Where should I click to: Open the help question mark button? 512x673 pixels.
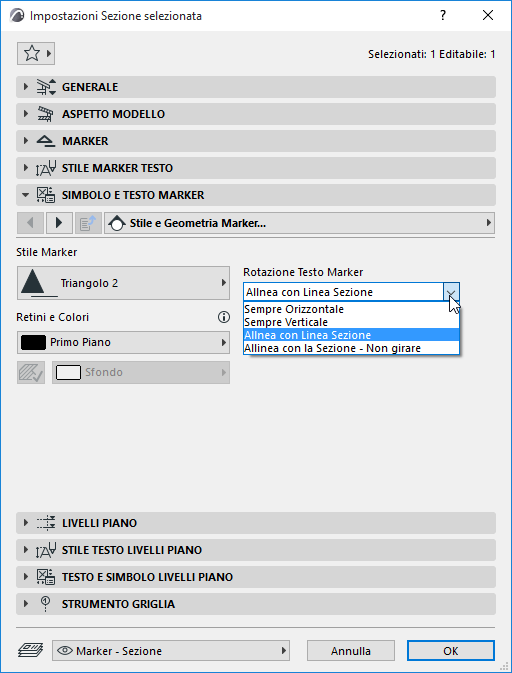(x=443, y=16)
